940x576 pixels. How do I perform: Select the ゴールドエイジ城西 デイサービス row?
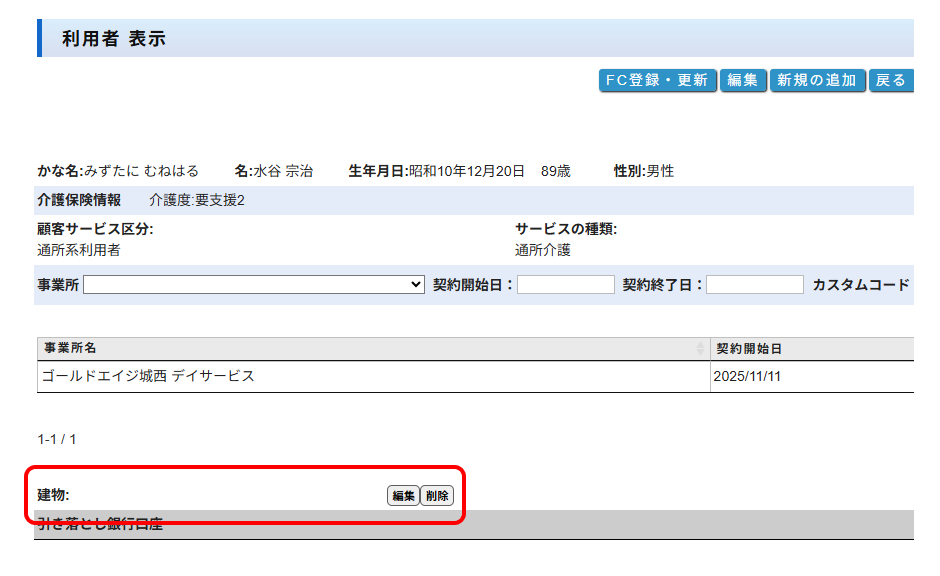tap(148, 377)
